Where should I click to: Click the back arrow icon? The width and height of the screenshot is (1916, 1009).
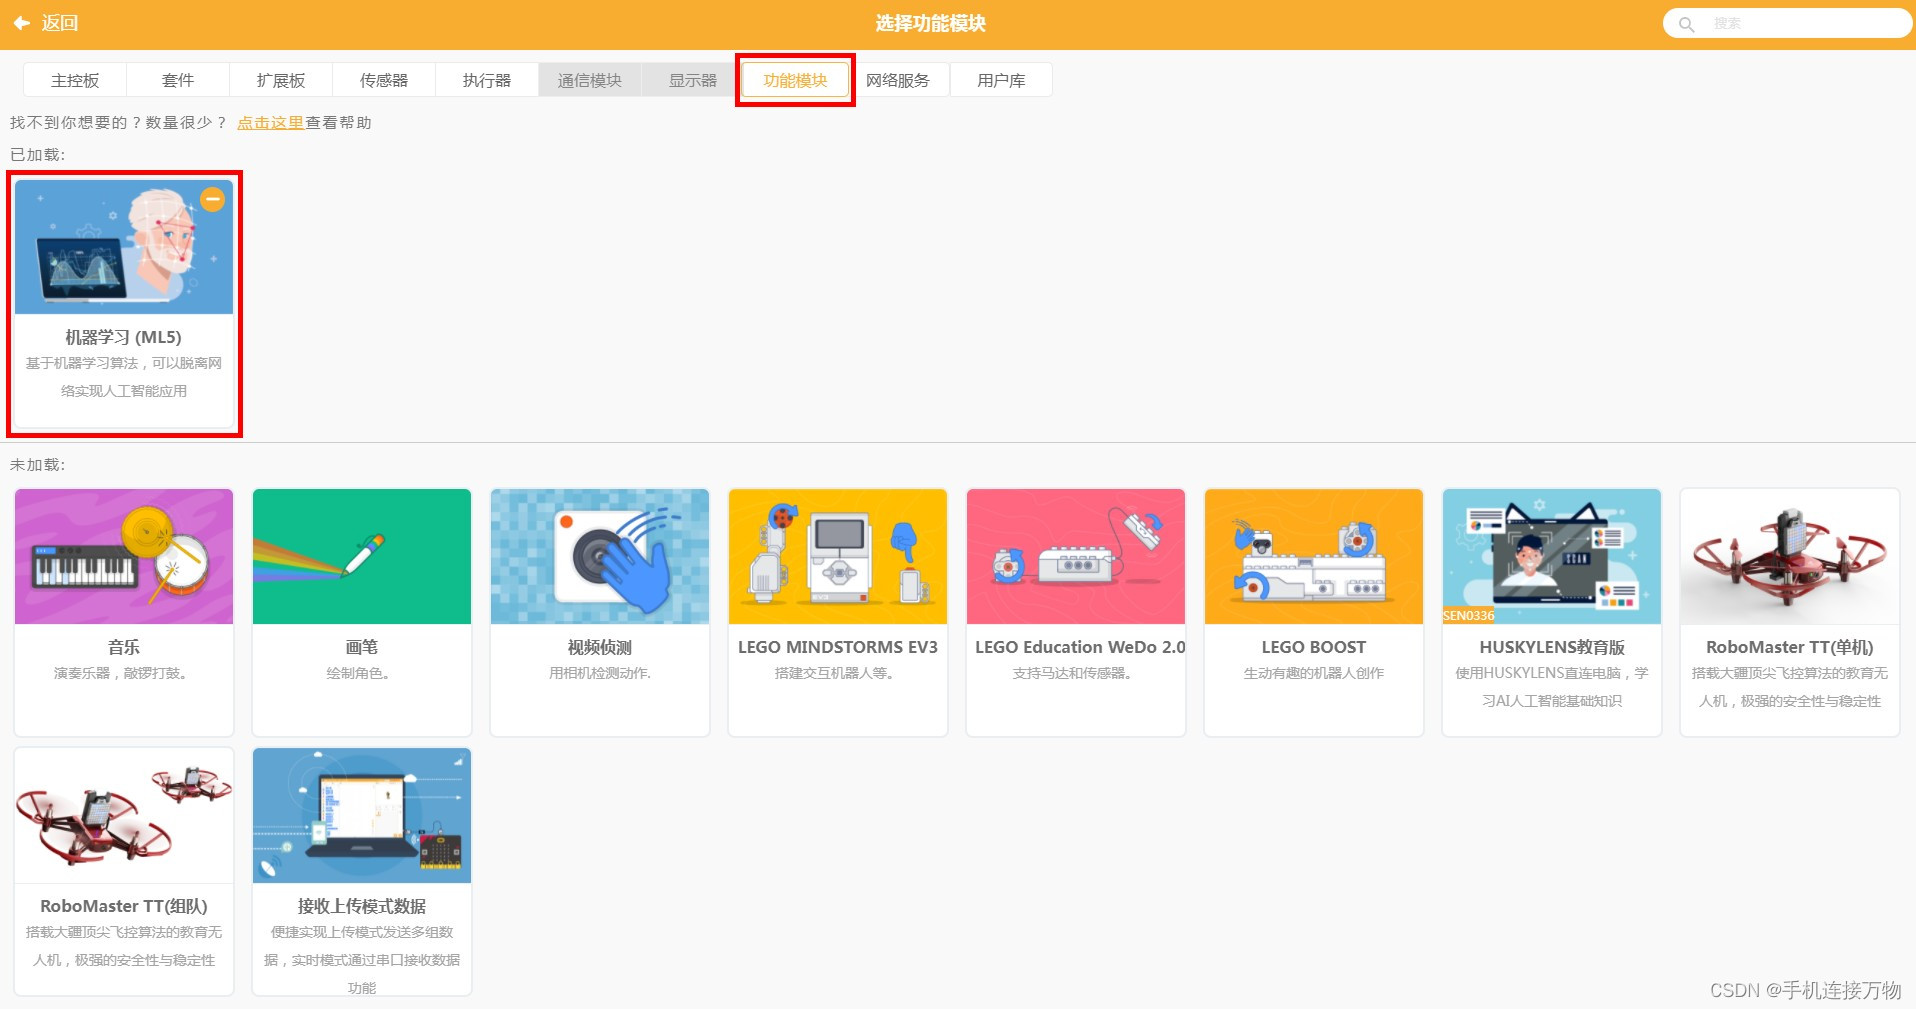(x=21, y=23)
